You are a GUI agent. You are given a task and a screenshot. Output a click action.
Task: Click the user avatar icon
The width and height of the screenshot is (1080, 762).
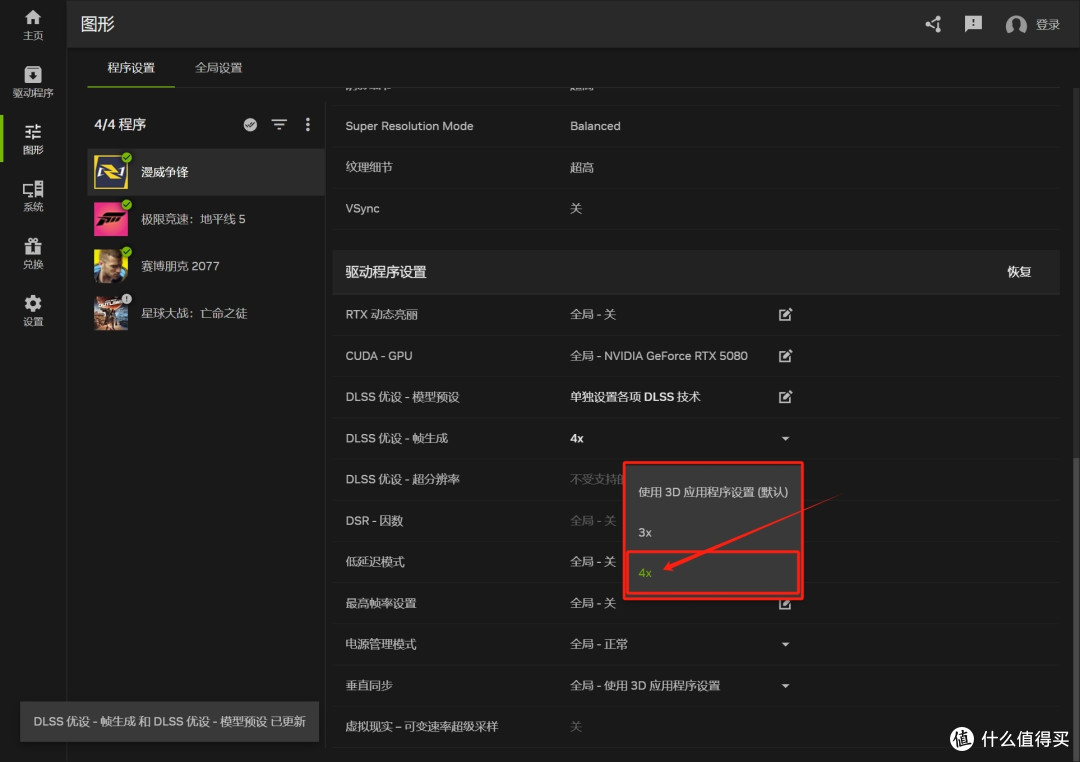[x=1016, y=25]
